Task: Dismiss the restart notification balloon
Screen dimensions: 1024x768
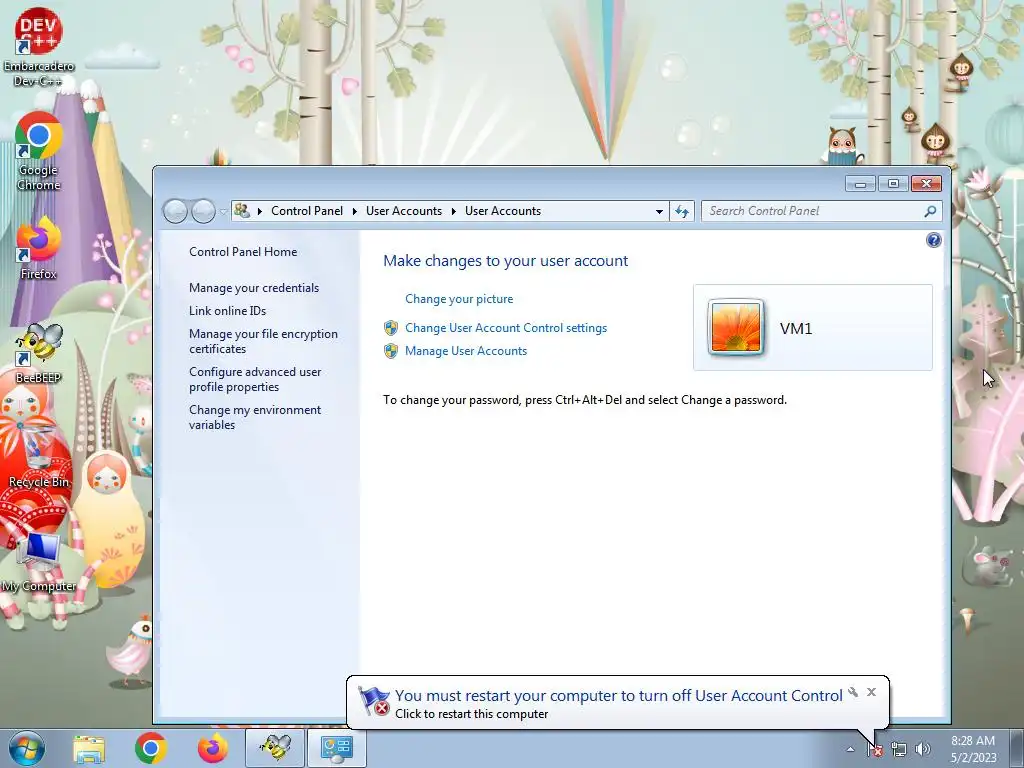Action: point(871,692)
